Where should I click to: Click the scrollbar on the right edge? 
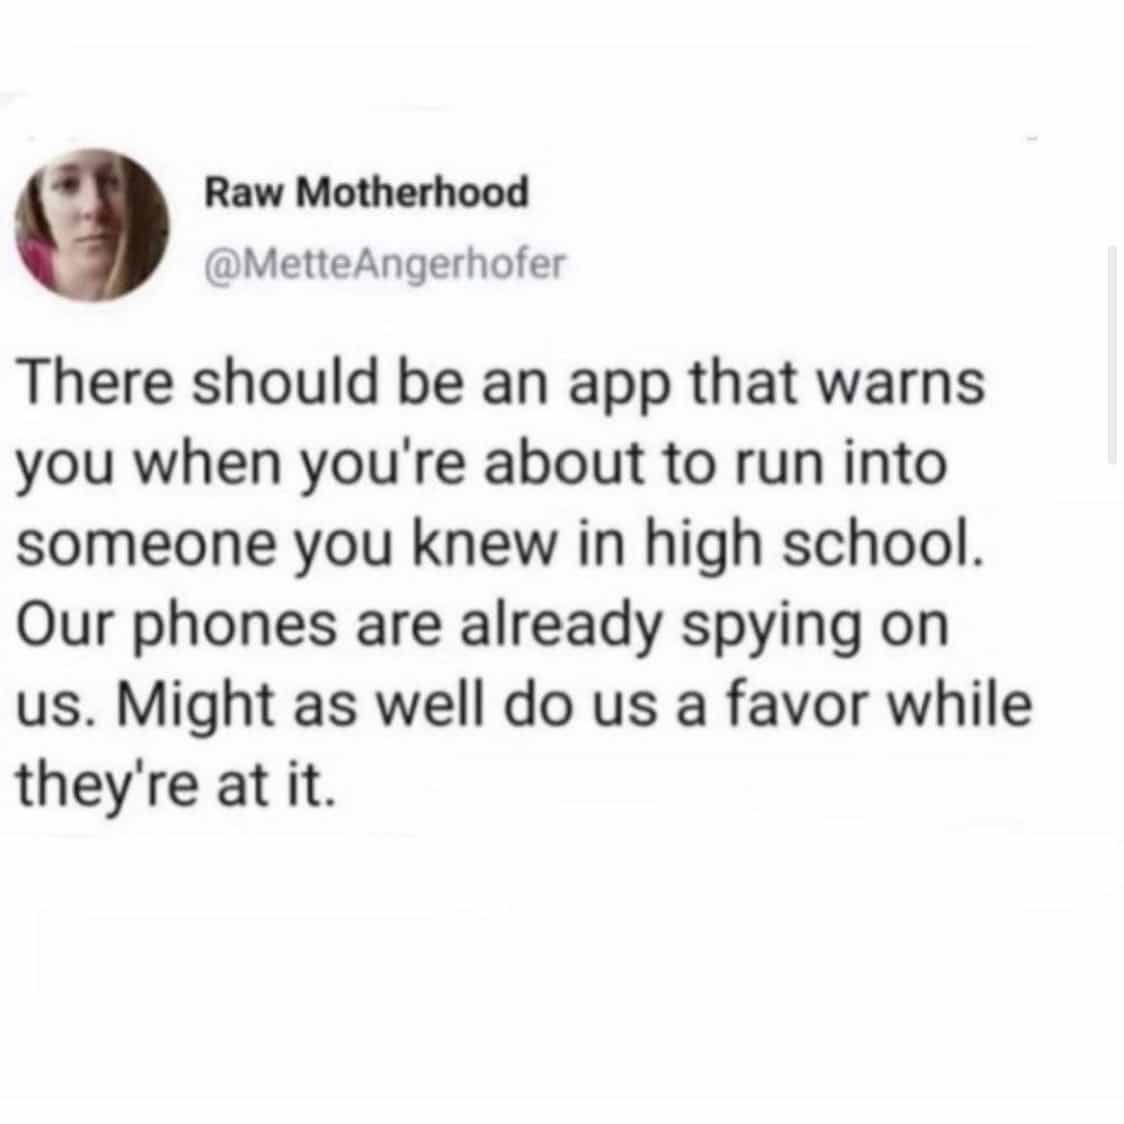click(1112, 355)
